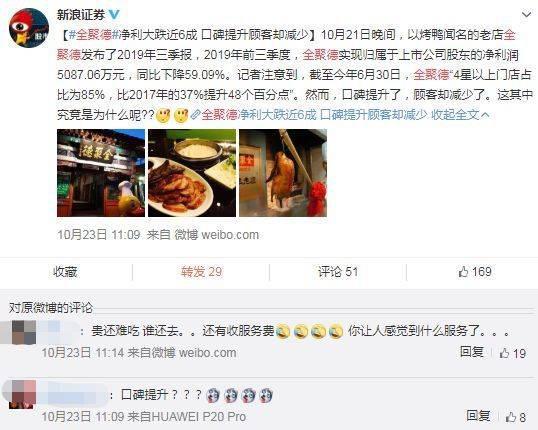Screen dimensions: 538x430
Task: Open the first commenter's blurred avatar
Action: 24,332
